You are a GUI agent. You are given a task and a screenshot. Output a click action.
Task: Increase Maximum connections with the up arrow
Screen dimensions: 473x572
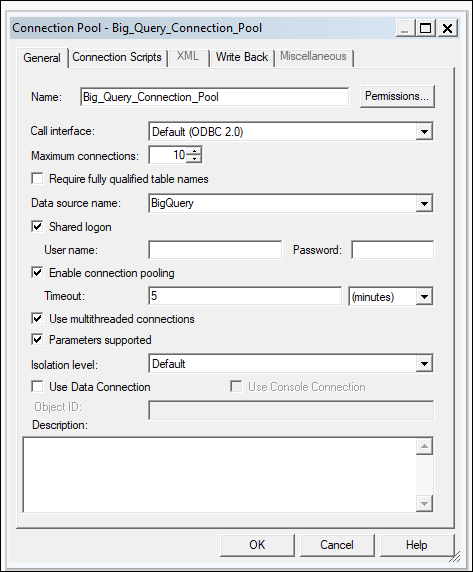click(x=194, y=151)
